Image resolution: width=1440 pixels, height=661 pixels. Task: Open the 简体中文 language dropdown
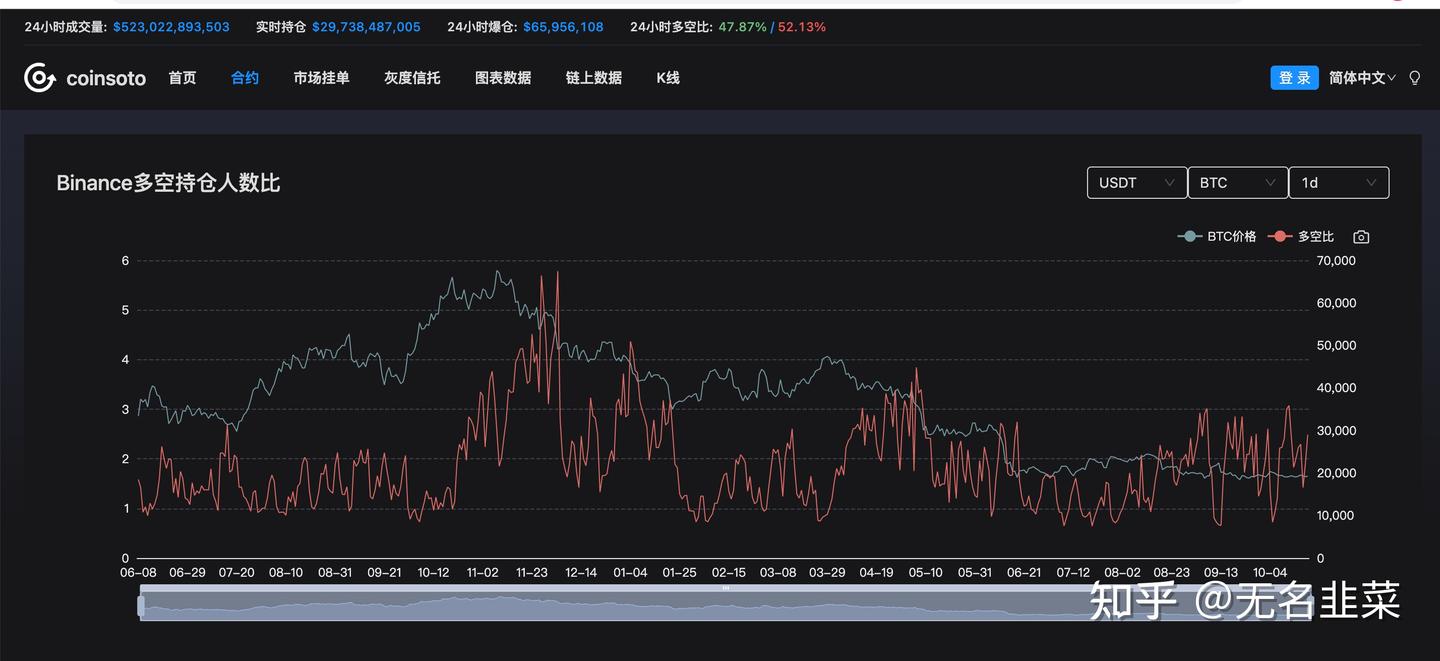click(x=1362, y=78)
